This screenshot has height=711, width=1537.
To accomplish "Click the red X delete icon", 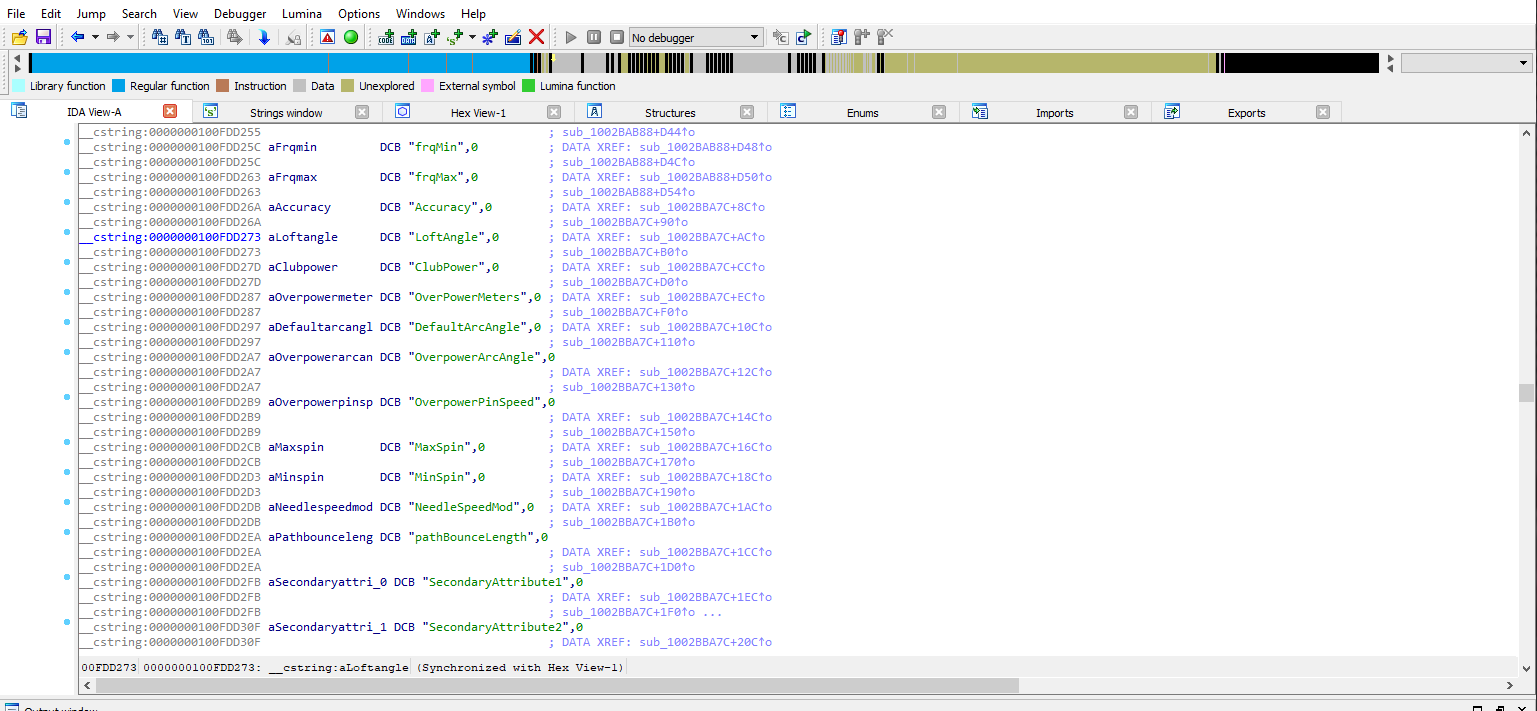I will point(536,37).
